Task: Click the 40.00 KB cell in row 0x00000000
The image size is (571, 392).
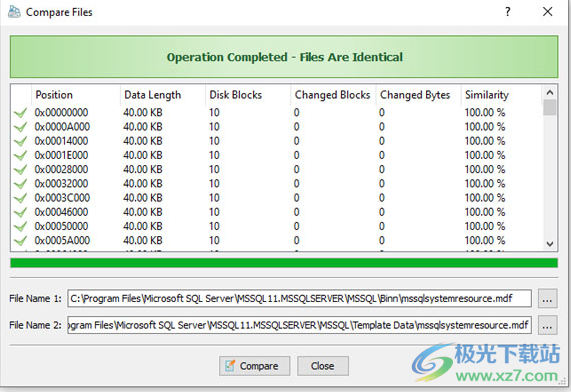Action: point(143,113)
